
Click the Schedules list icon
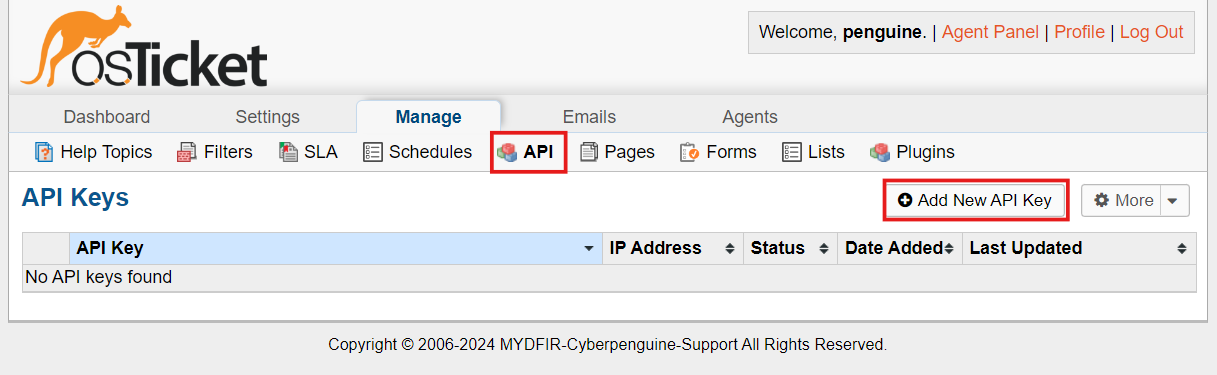(373, 152)
